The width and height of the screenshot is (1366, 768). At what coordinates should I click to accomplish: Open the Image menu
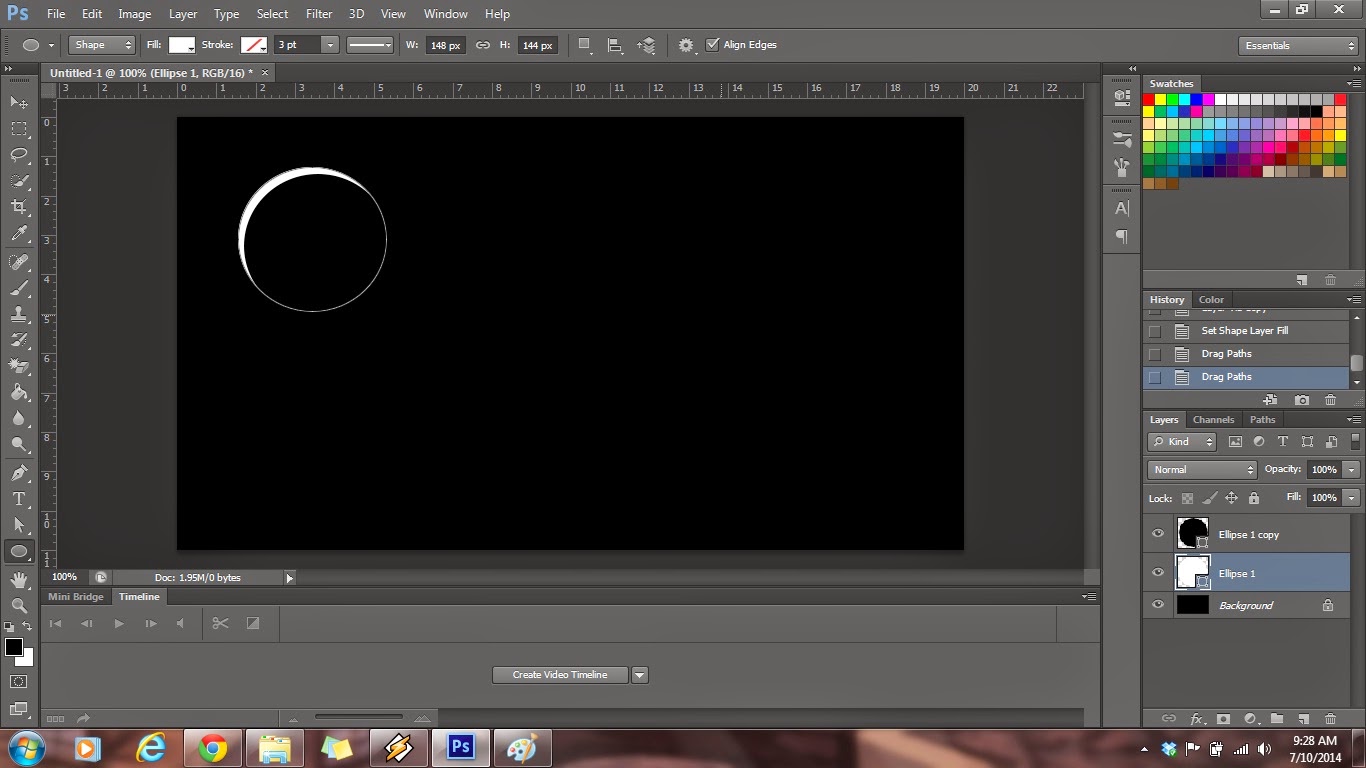click(x=135, y=14)
